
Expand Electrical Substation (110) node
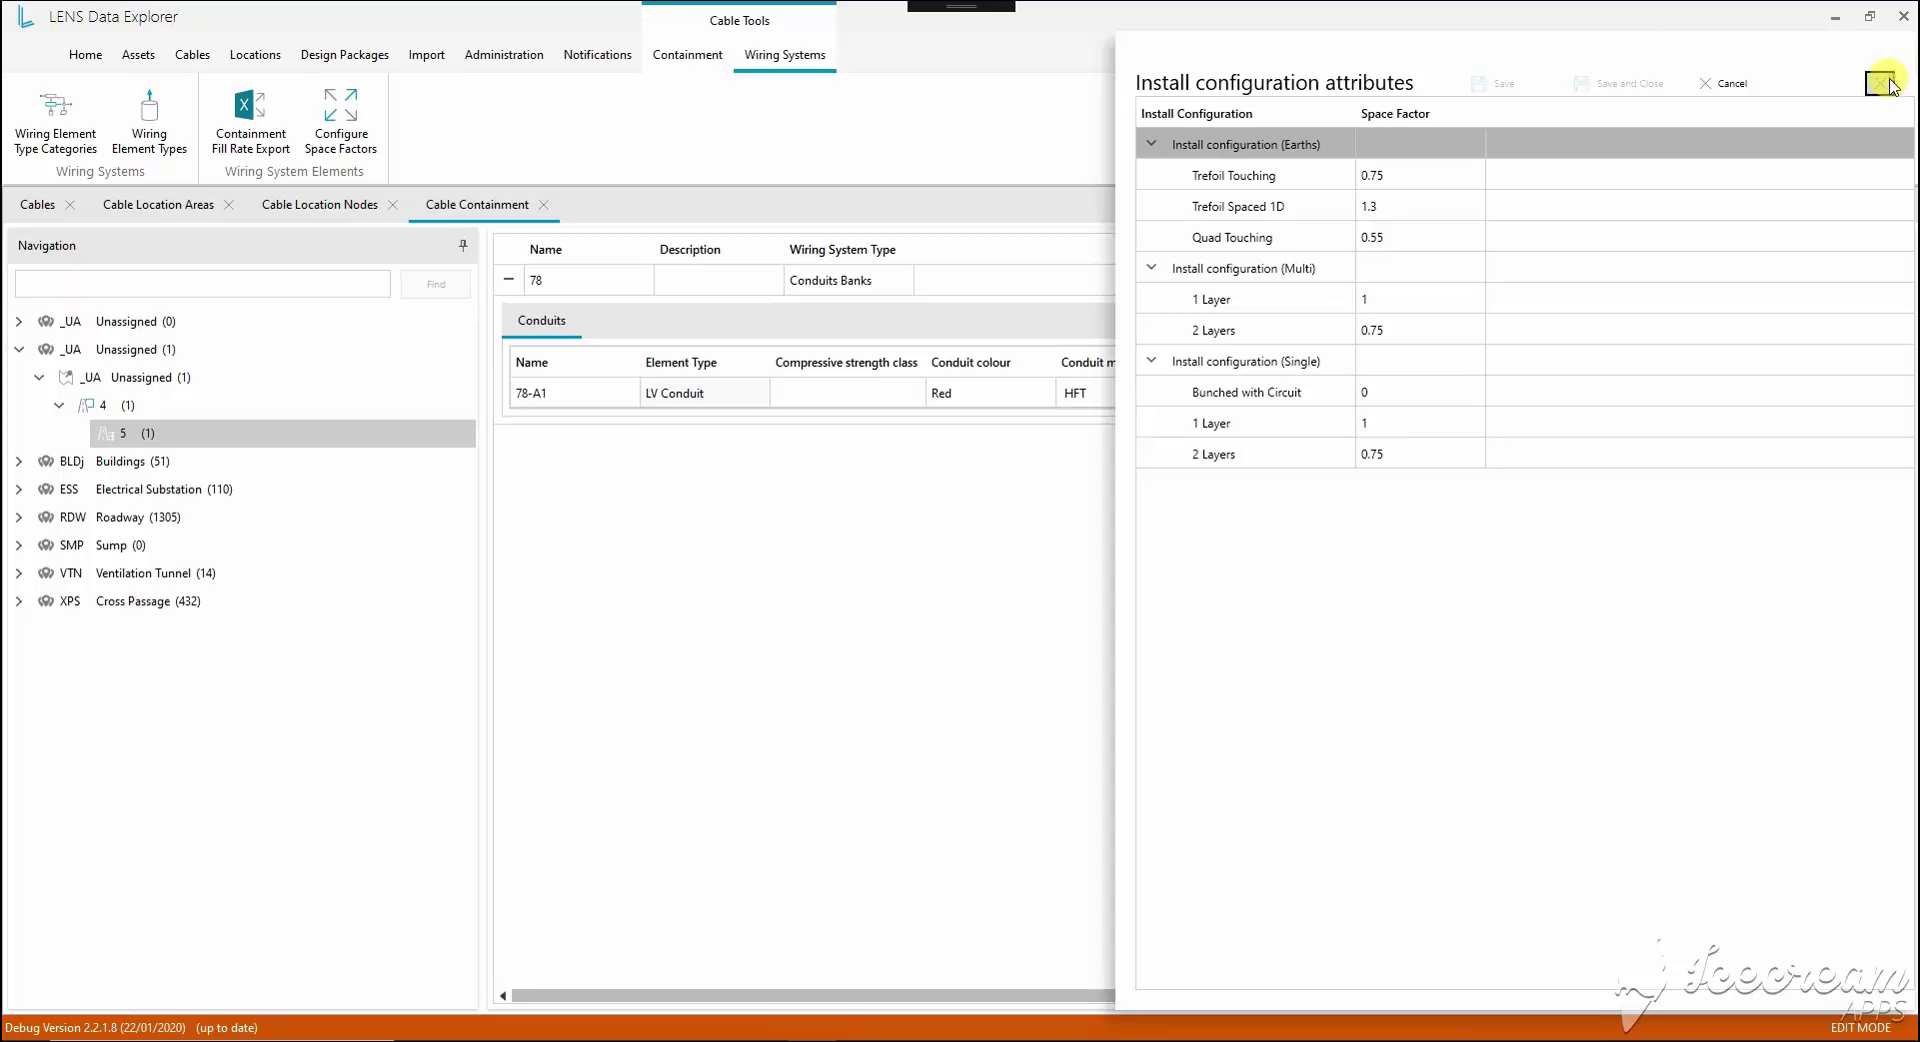pos(19,490)
